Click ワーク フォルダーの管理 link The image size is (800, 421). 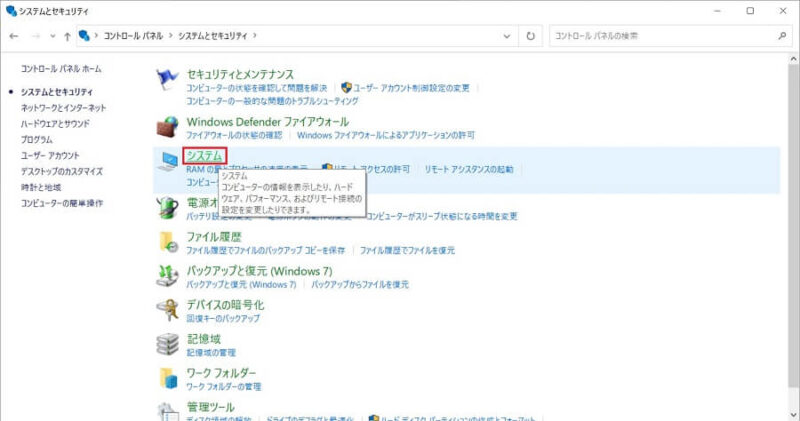[223, 386]
